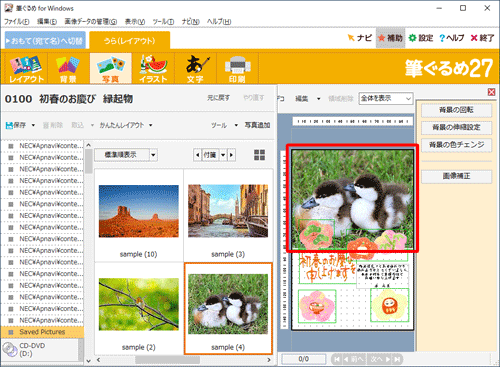Switch thumbnail grid view icon
Image resolution: width=500 pixels, height=367 pixels.
click(259, 155)
